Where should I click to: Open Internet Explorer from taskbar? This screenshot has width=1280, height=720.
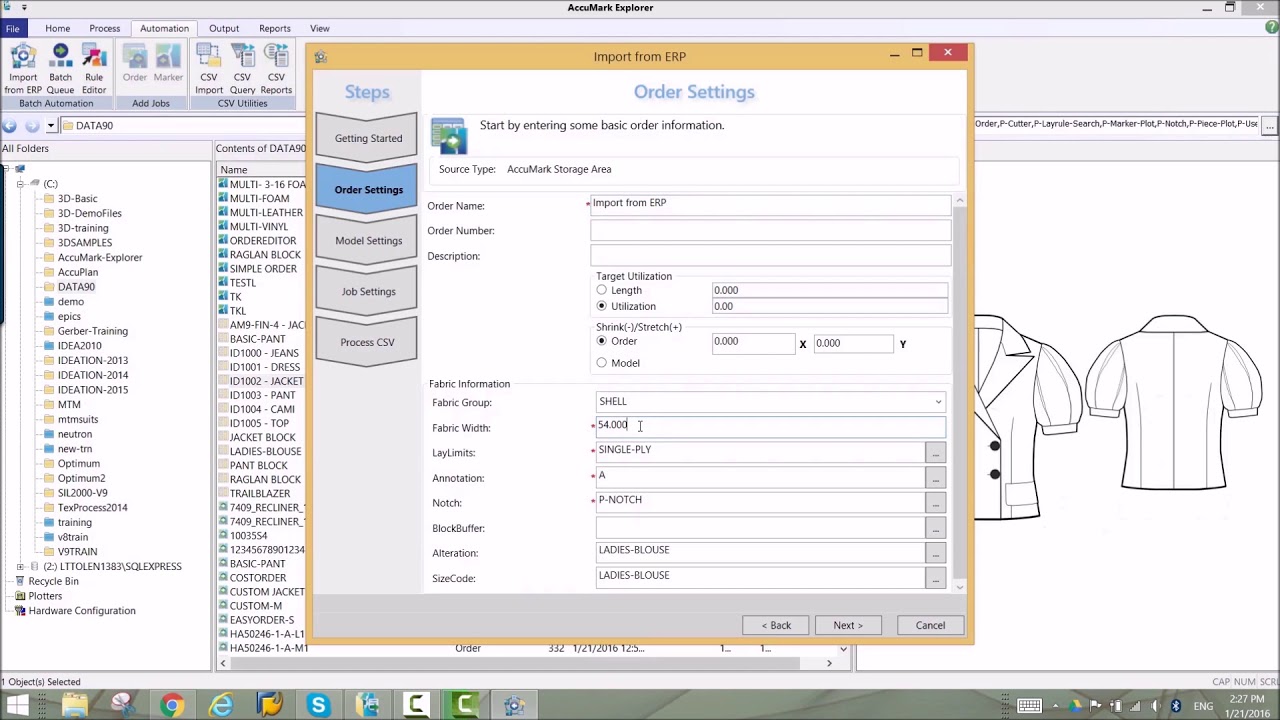(221, 705)
